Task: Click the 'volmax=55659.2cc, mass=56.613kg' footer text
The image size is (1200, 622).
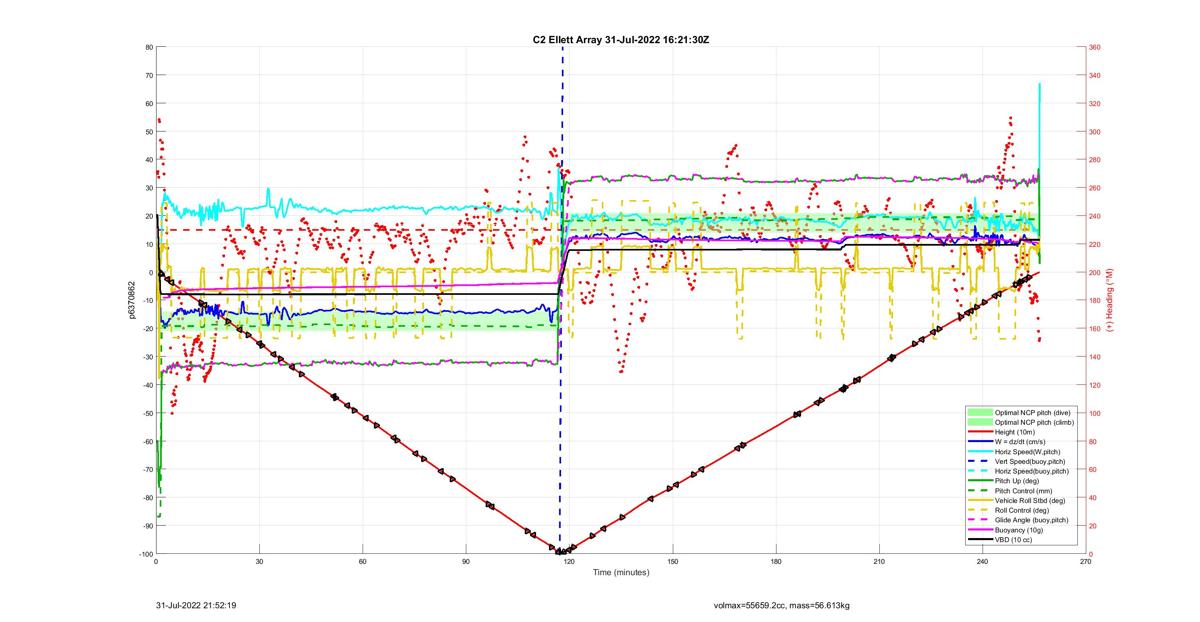Action: pos(781,605)
